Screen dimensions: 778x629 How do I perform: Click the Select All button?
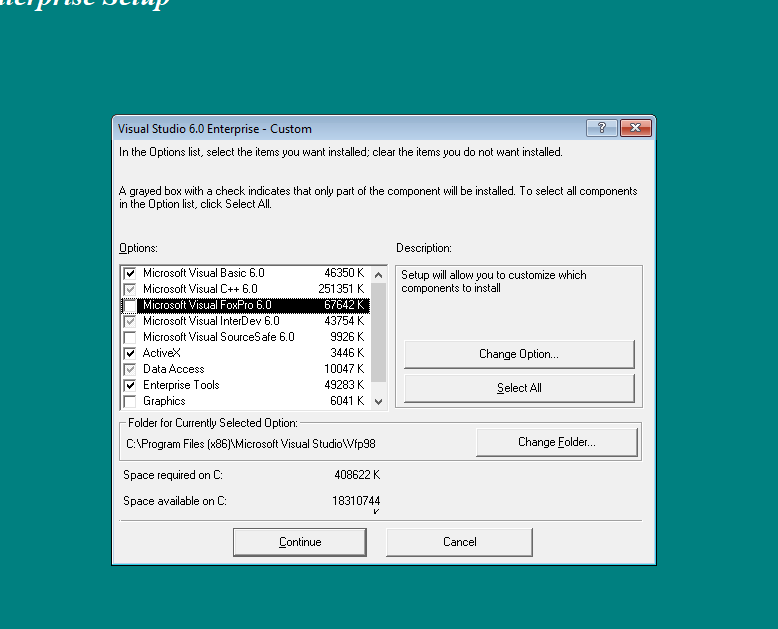pos(519,388)
